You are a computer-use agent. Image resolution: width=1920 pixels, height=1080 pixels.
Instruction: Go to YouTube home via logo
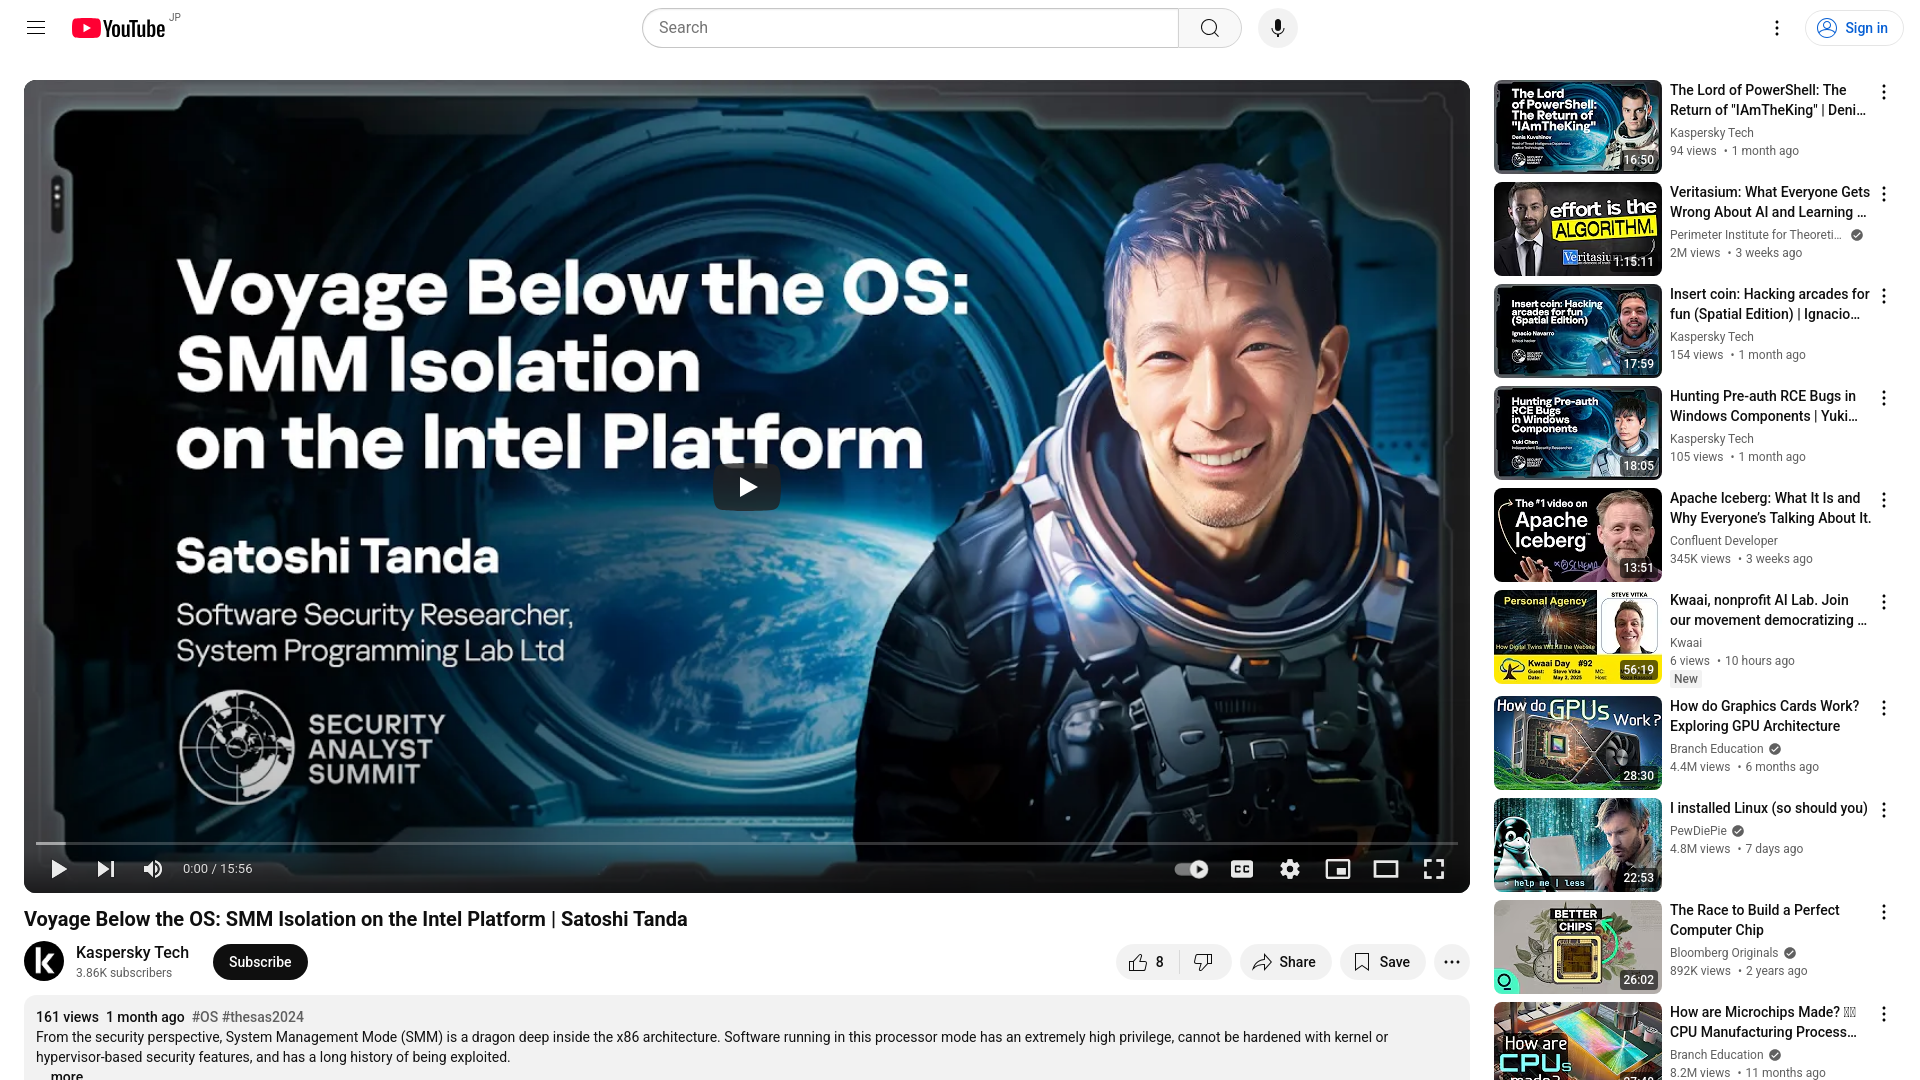[118, 28]
